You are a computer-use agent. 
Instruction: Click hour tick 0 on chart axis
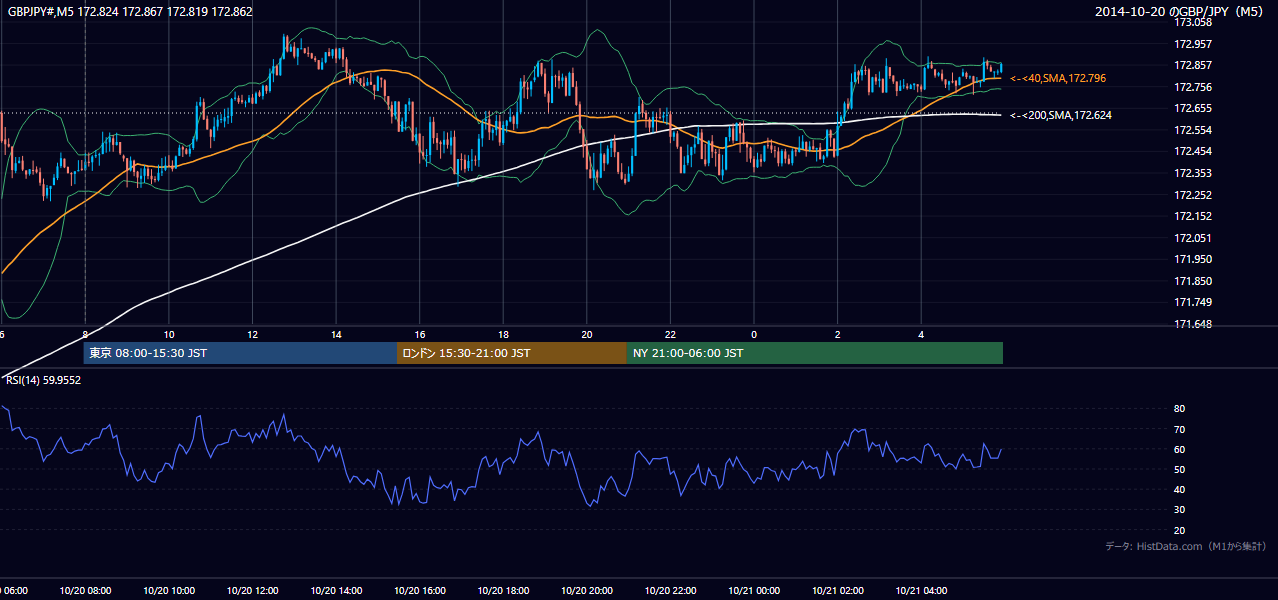pyautogui.click(x=754, y=334)
